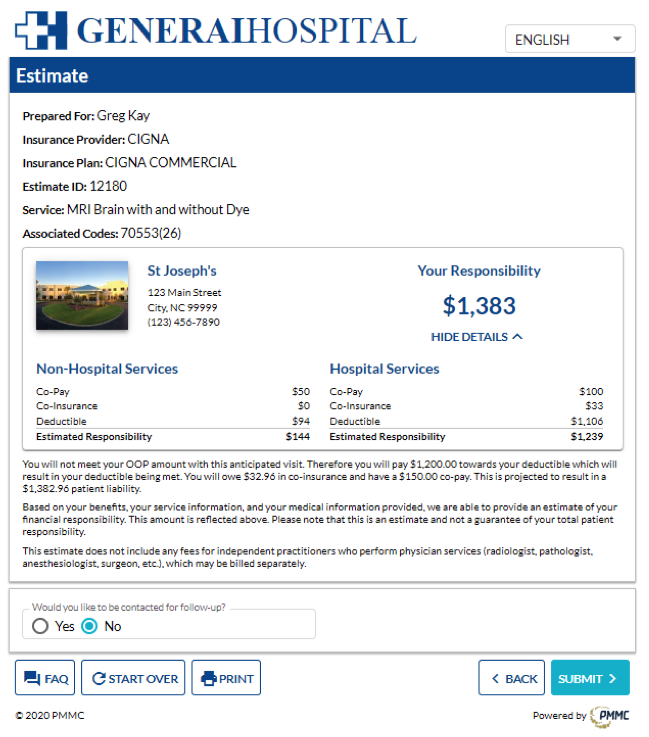Open the English language dropdown
The width and height of the screenshot is (649, 737).
(x=570, y=39)
